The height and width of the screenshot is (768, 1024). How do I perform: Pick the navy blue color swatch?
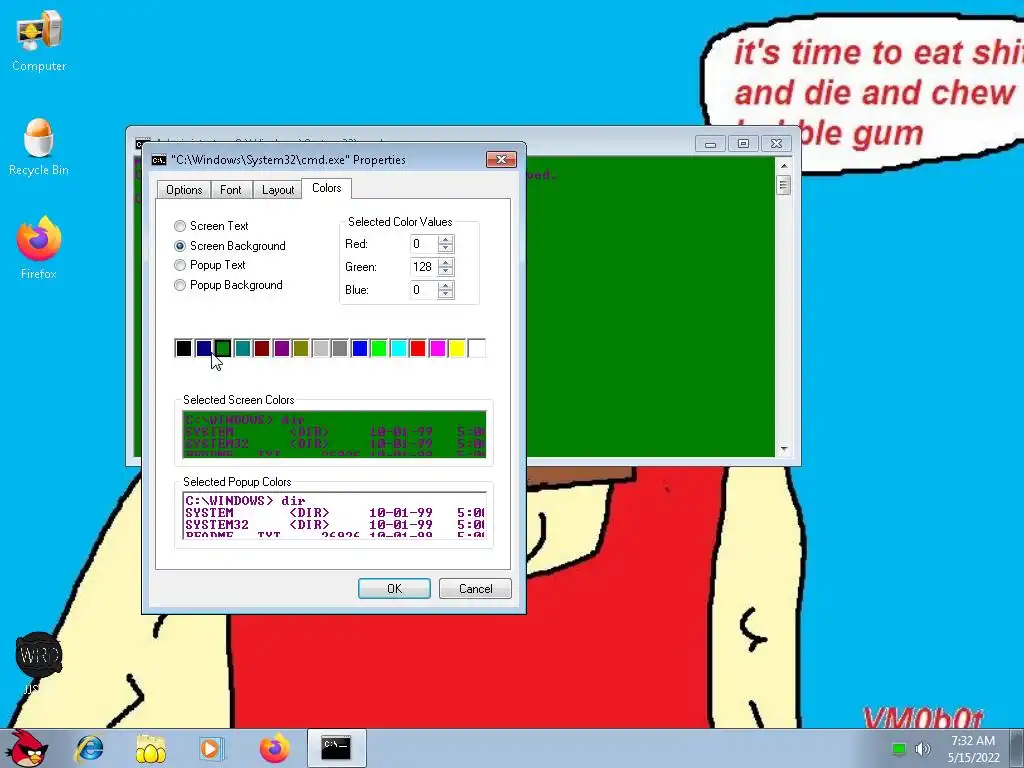coord(203,348)
